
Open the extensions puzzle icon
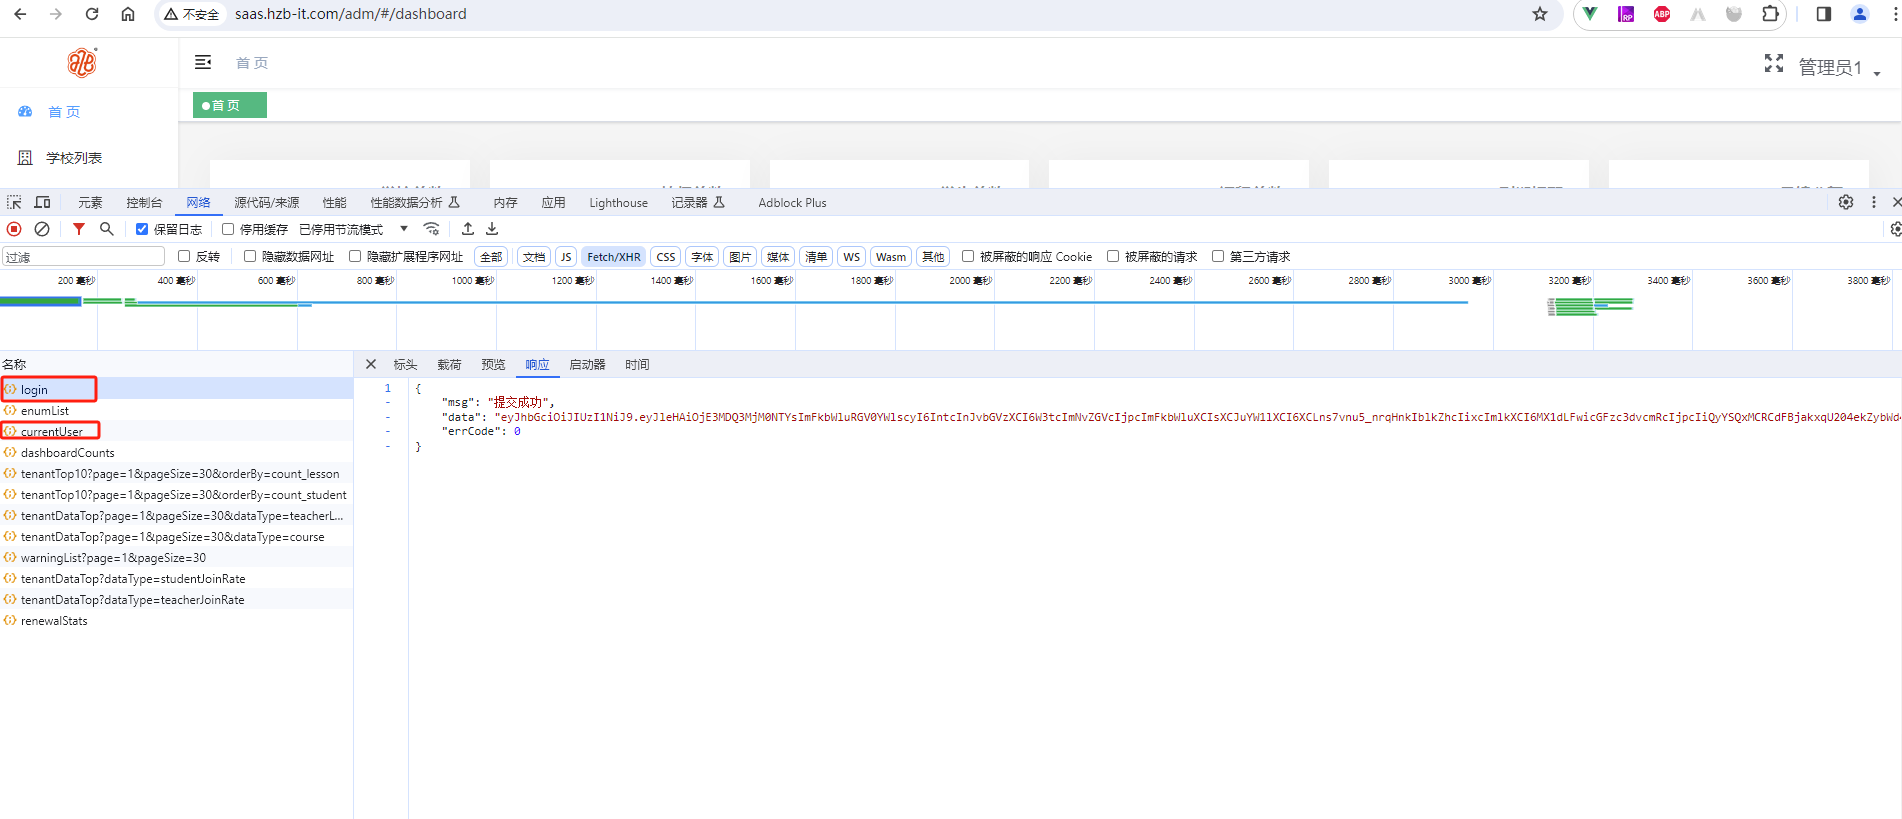[1770, 14]
